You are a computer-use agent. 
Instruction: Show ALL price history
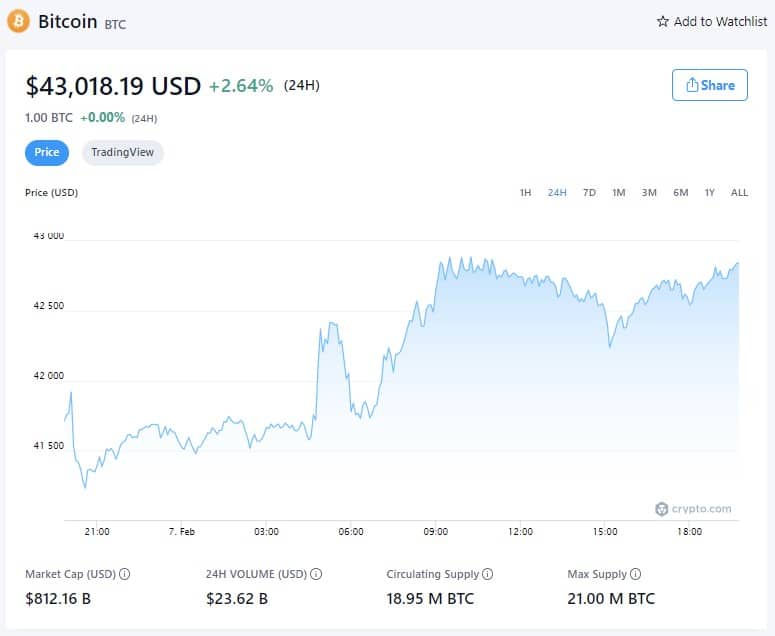pyautogui.click(x=739, y=193)
